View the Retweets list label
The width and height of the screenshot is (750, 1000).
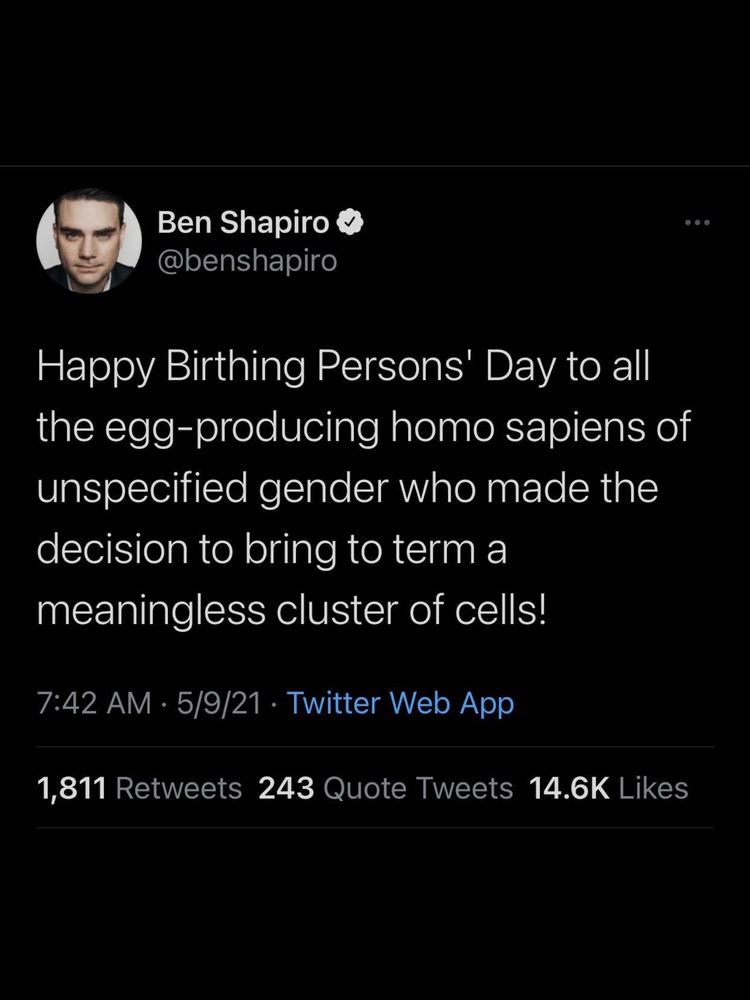(179, 788)
